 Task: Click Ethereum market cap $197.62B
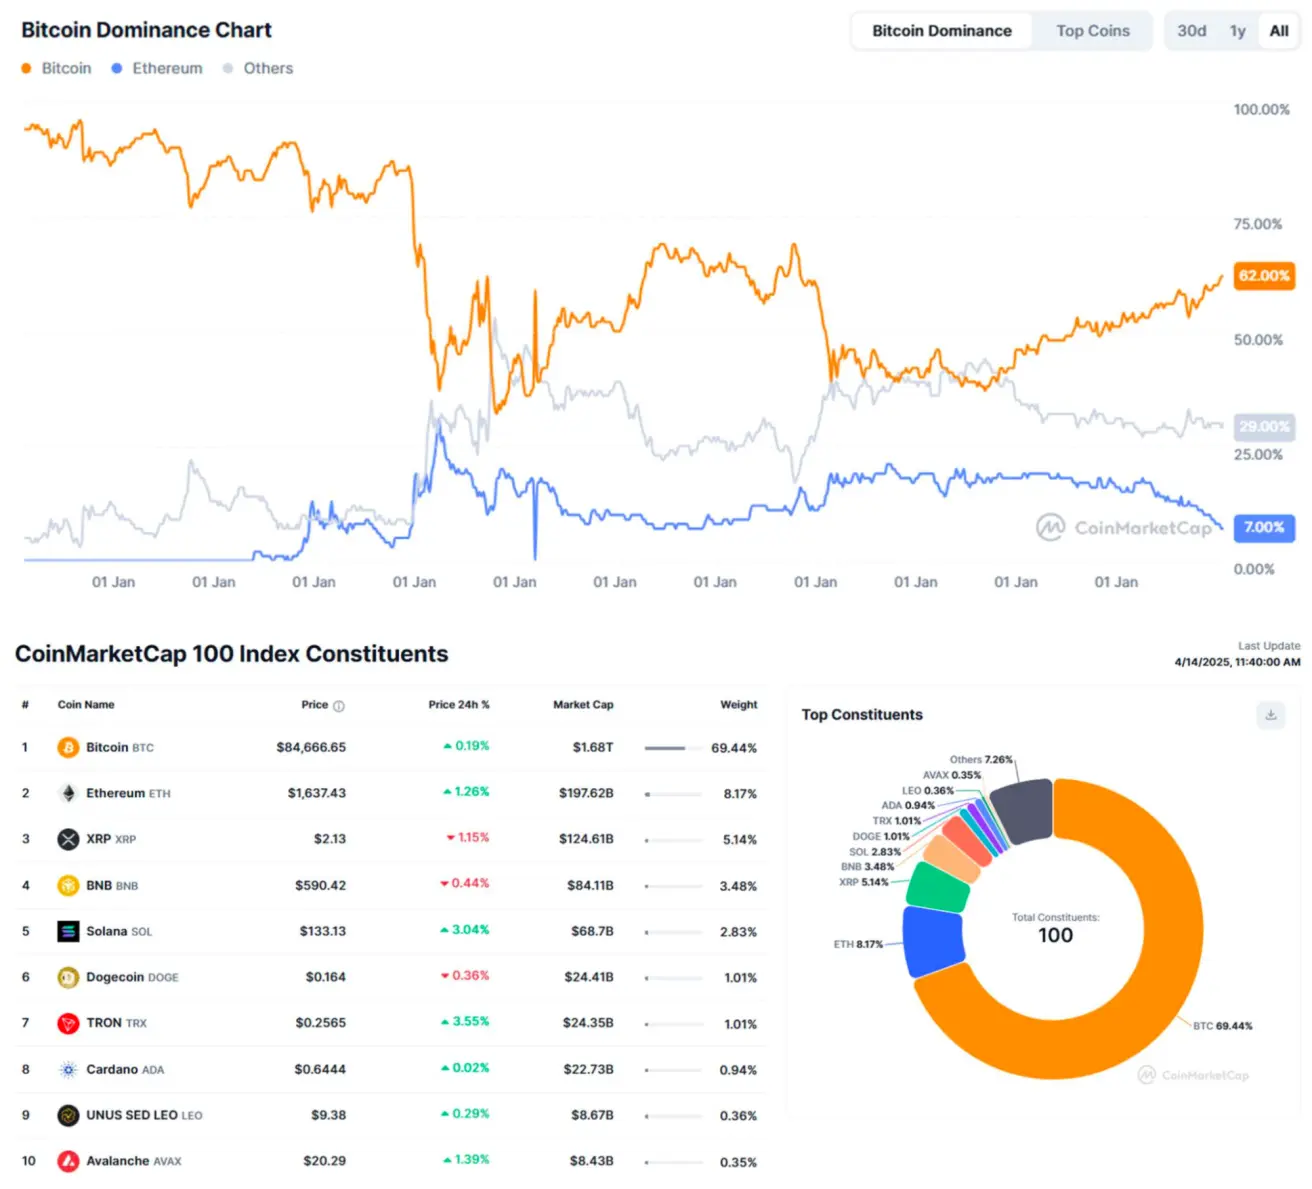point(586,793)
